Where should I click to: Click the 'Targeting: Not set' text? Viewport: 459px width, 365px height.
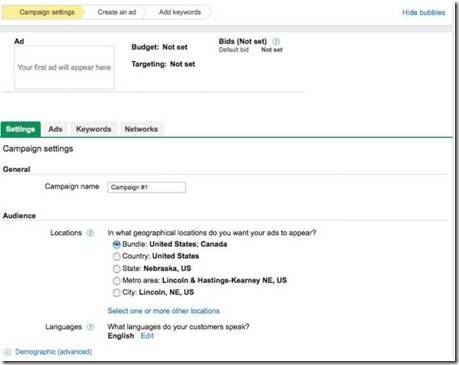pos(163,64)
